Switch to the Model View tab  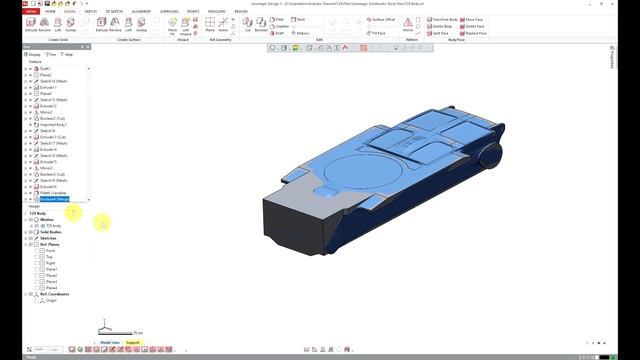tap(110, 342)
